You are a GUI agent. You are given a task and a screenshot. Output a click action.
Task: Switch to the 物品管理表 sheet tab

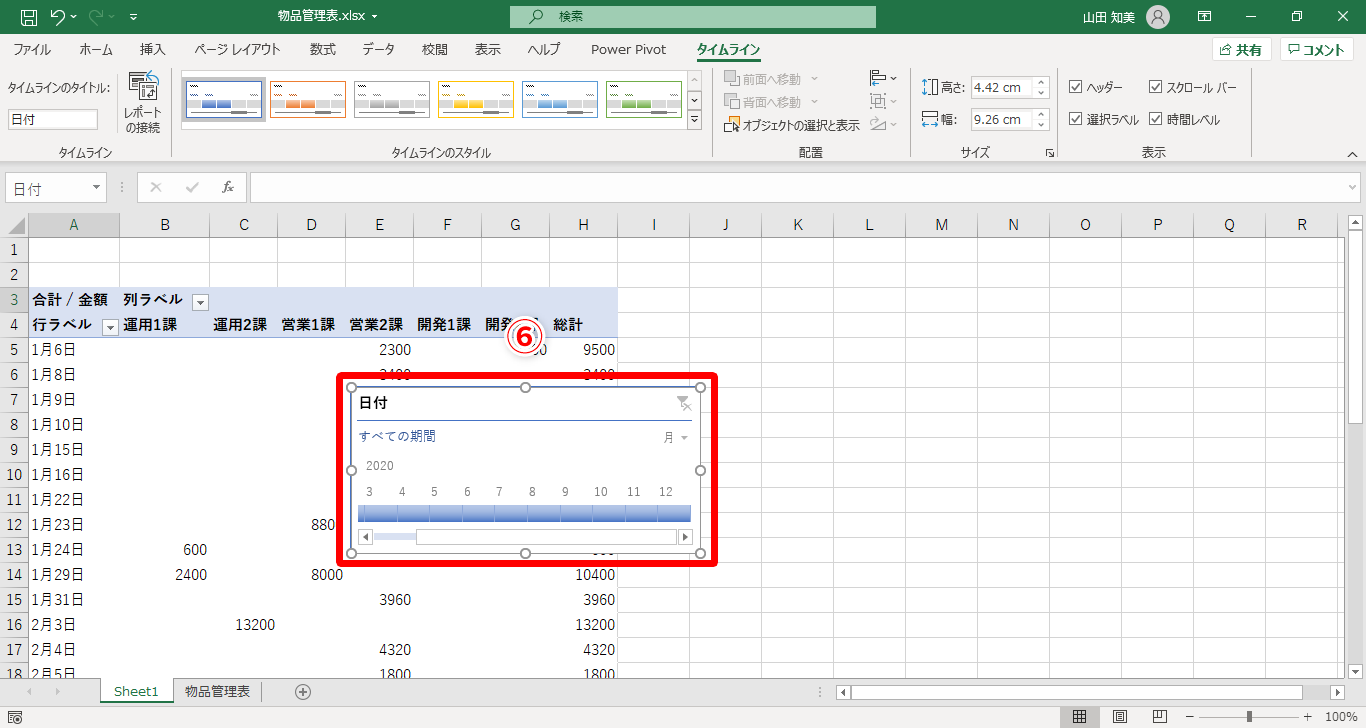tap(217, 691)
